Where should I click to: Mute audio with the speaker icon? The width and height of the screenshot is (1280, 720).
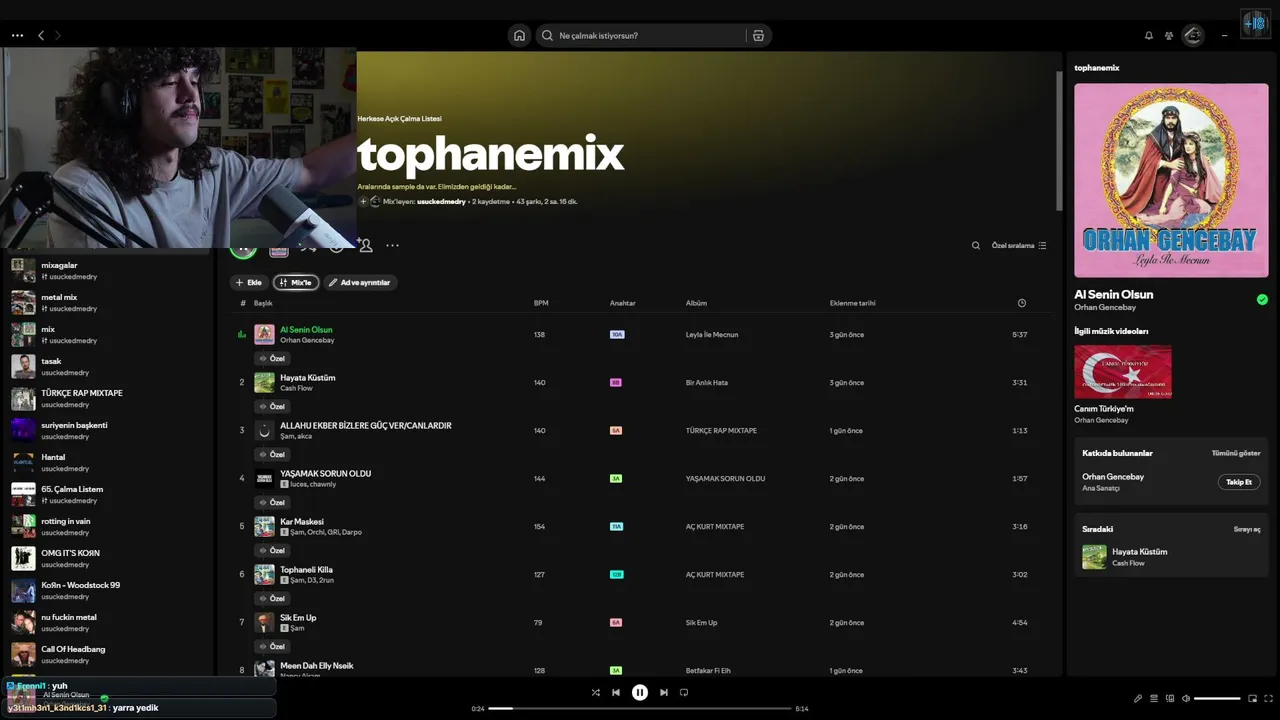click(x=1186, y=698)
